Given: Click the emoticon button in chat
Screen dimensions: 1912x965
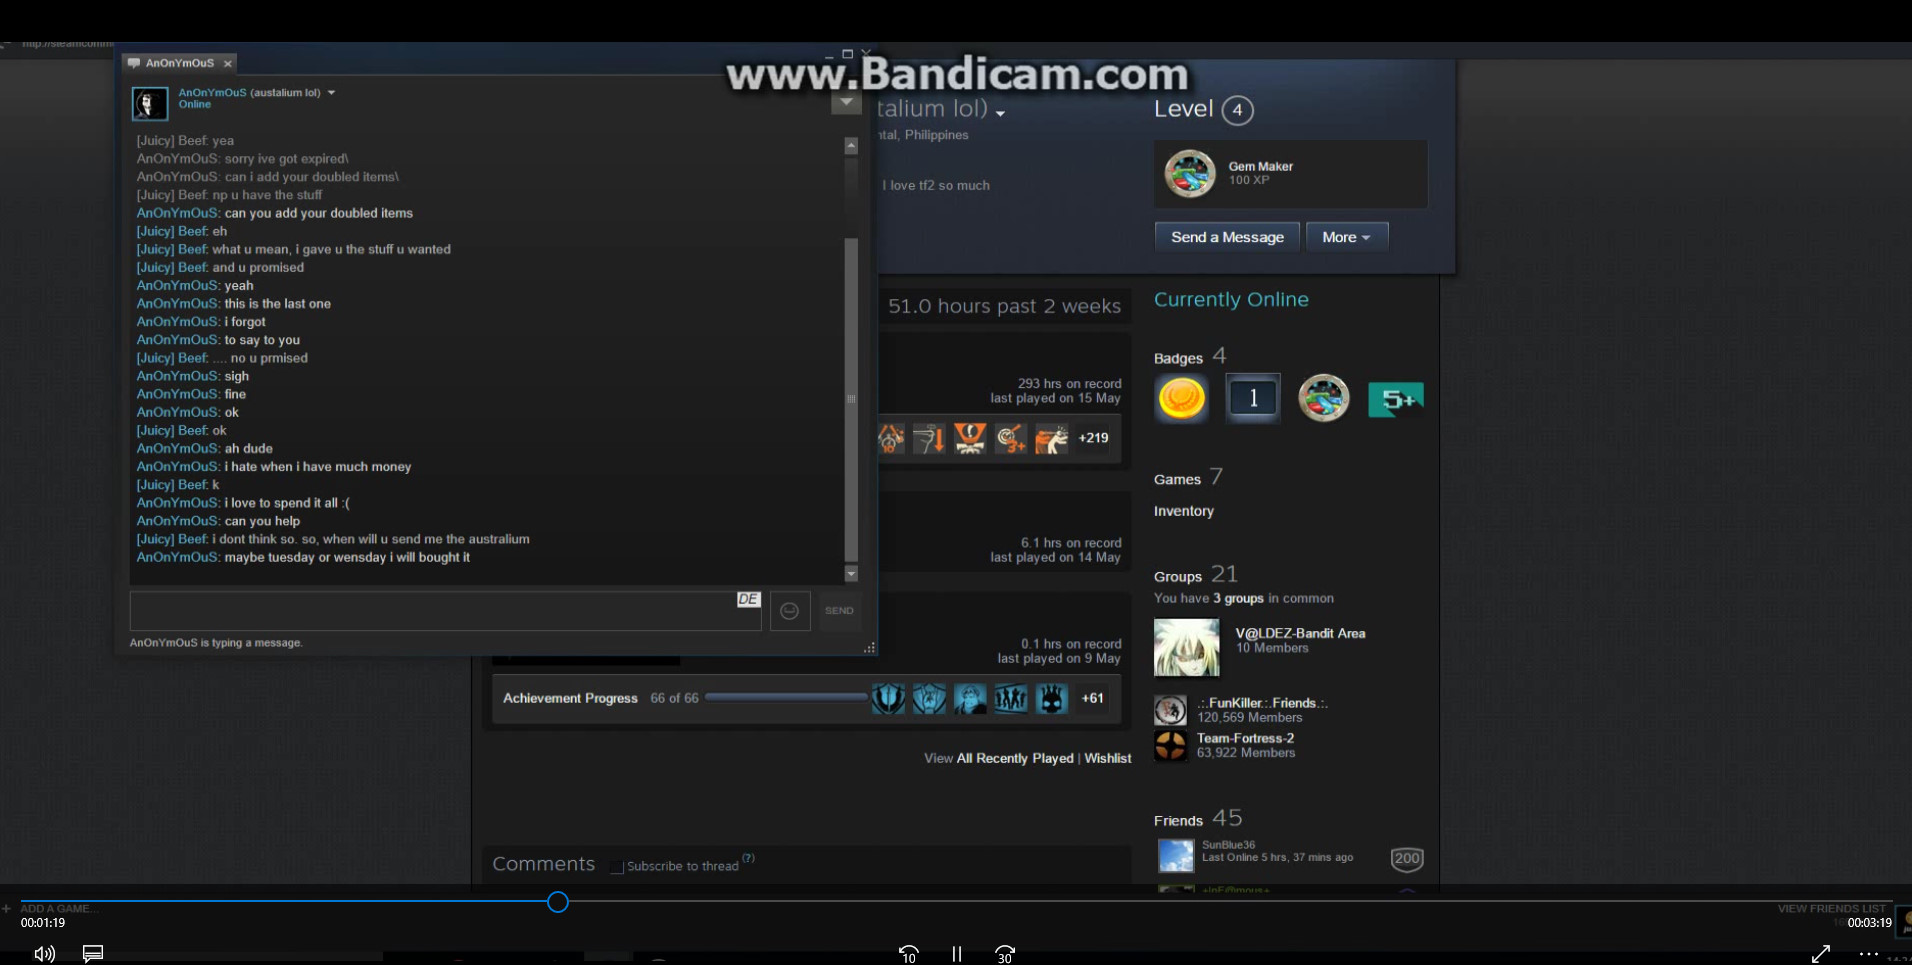Looking at the screenshot, I should (789, 611).
